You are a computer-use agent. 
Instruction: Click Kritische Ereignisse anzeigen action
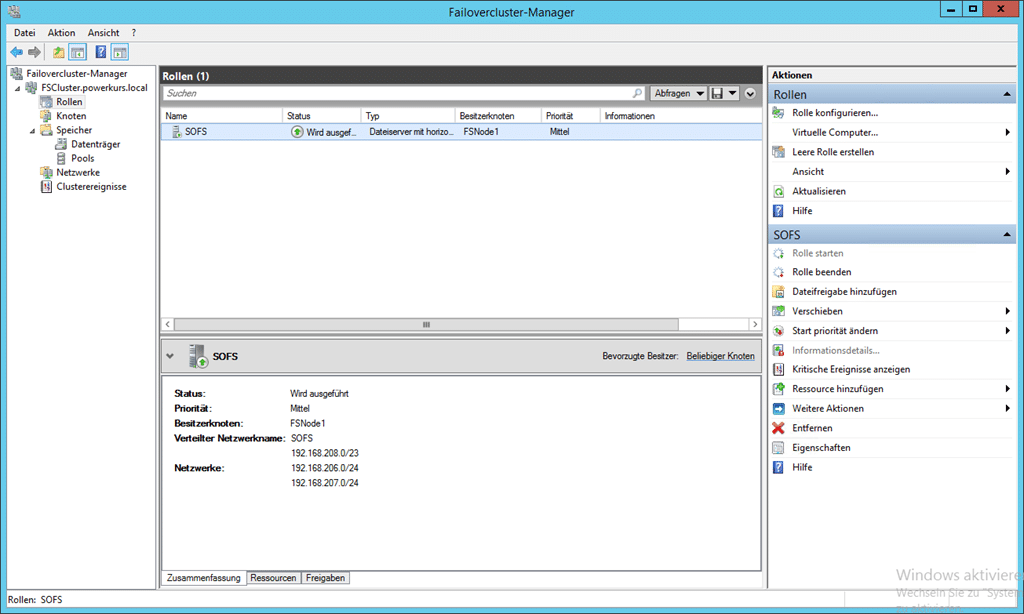pyautogui.click(x=851, y=370)
